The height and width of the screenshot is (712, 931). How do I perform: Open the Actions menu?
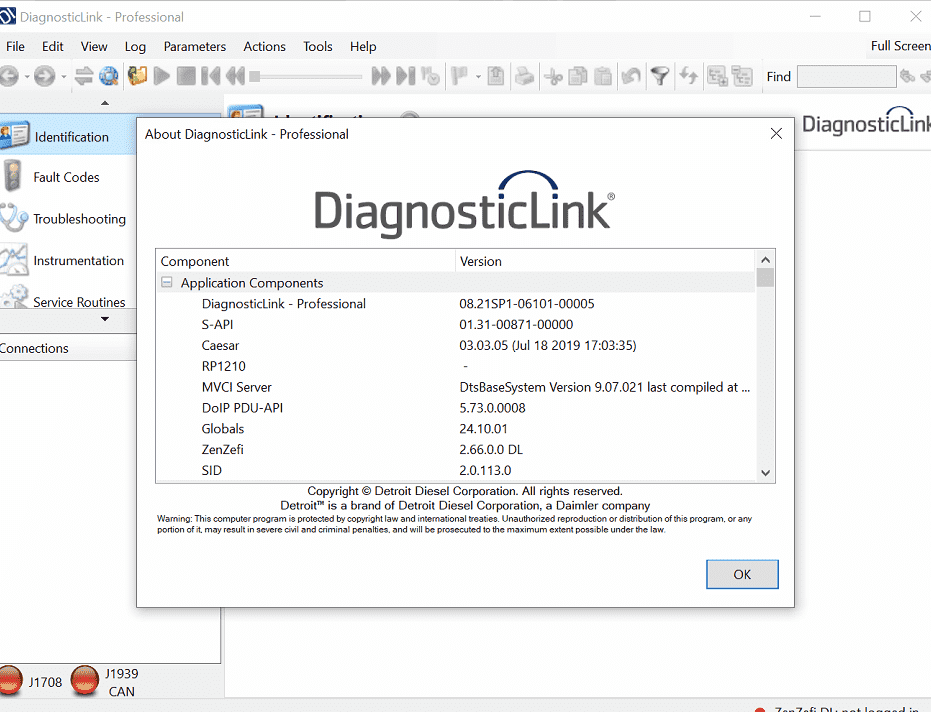[264, 46]
